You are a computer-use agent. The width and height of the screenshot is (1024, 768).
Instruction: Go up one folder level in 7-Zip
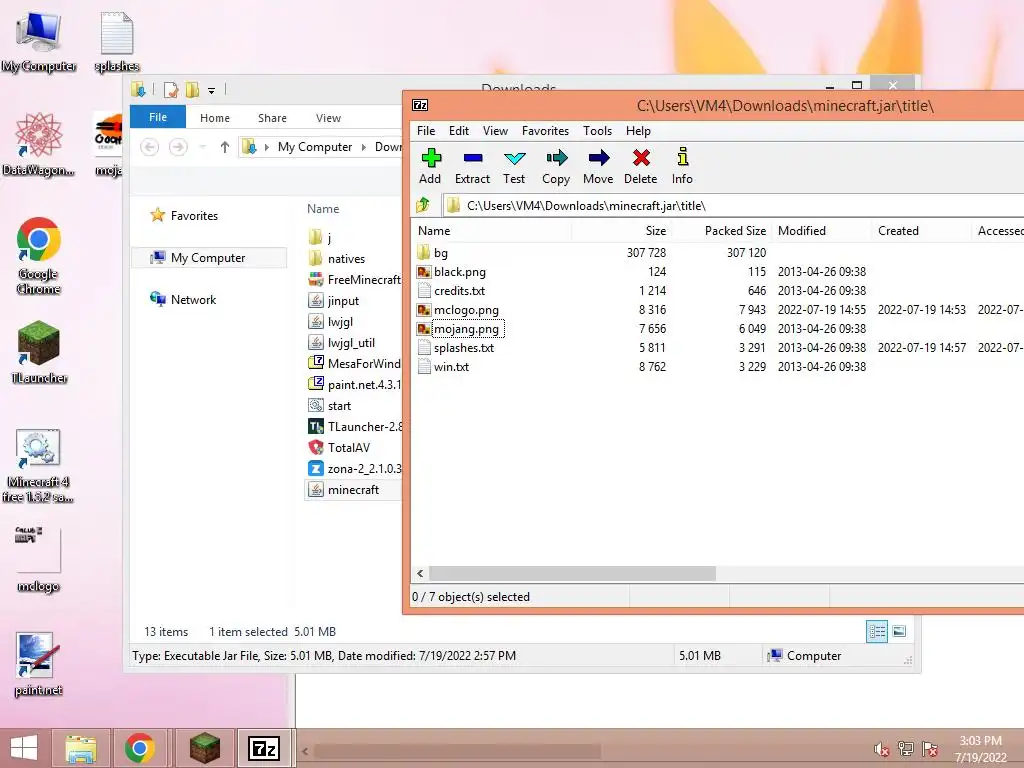coord(423,206)
